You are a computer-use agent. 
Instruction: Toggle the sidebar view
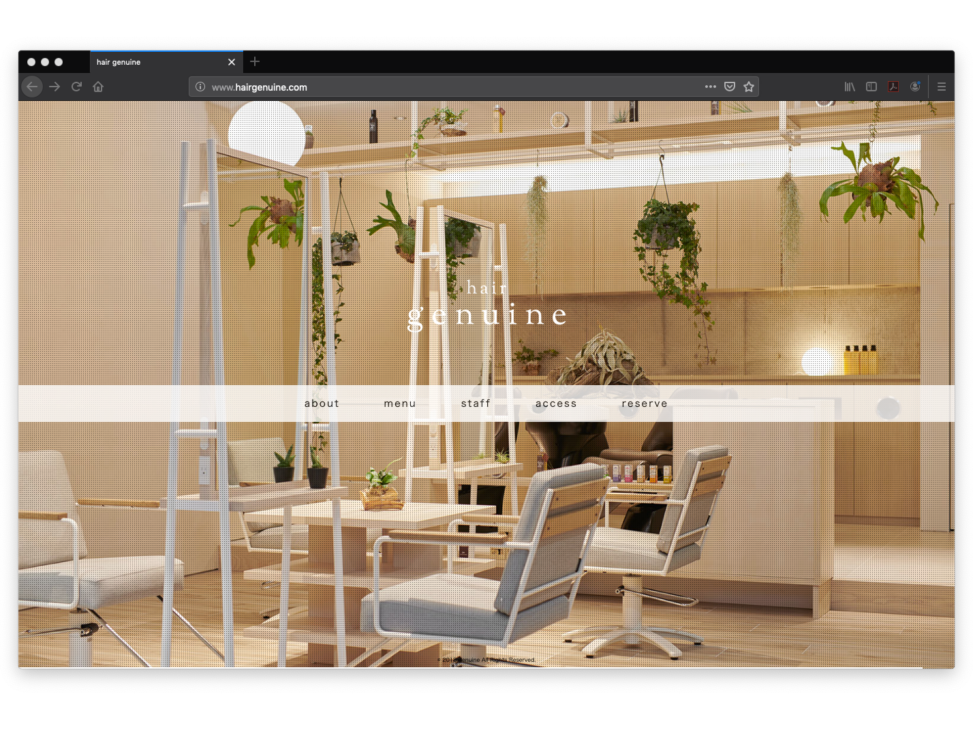click(871, 87)
